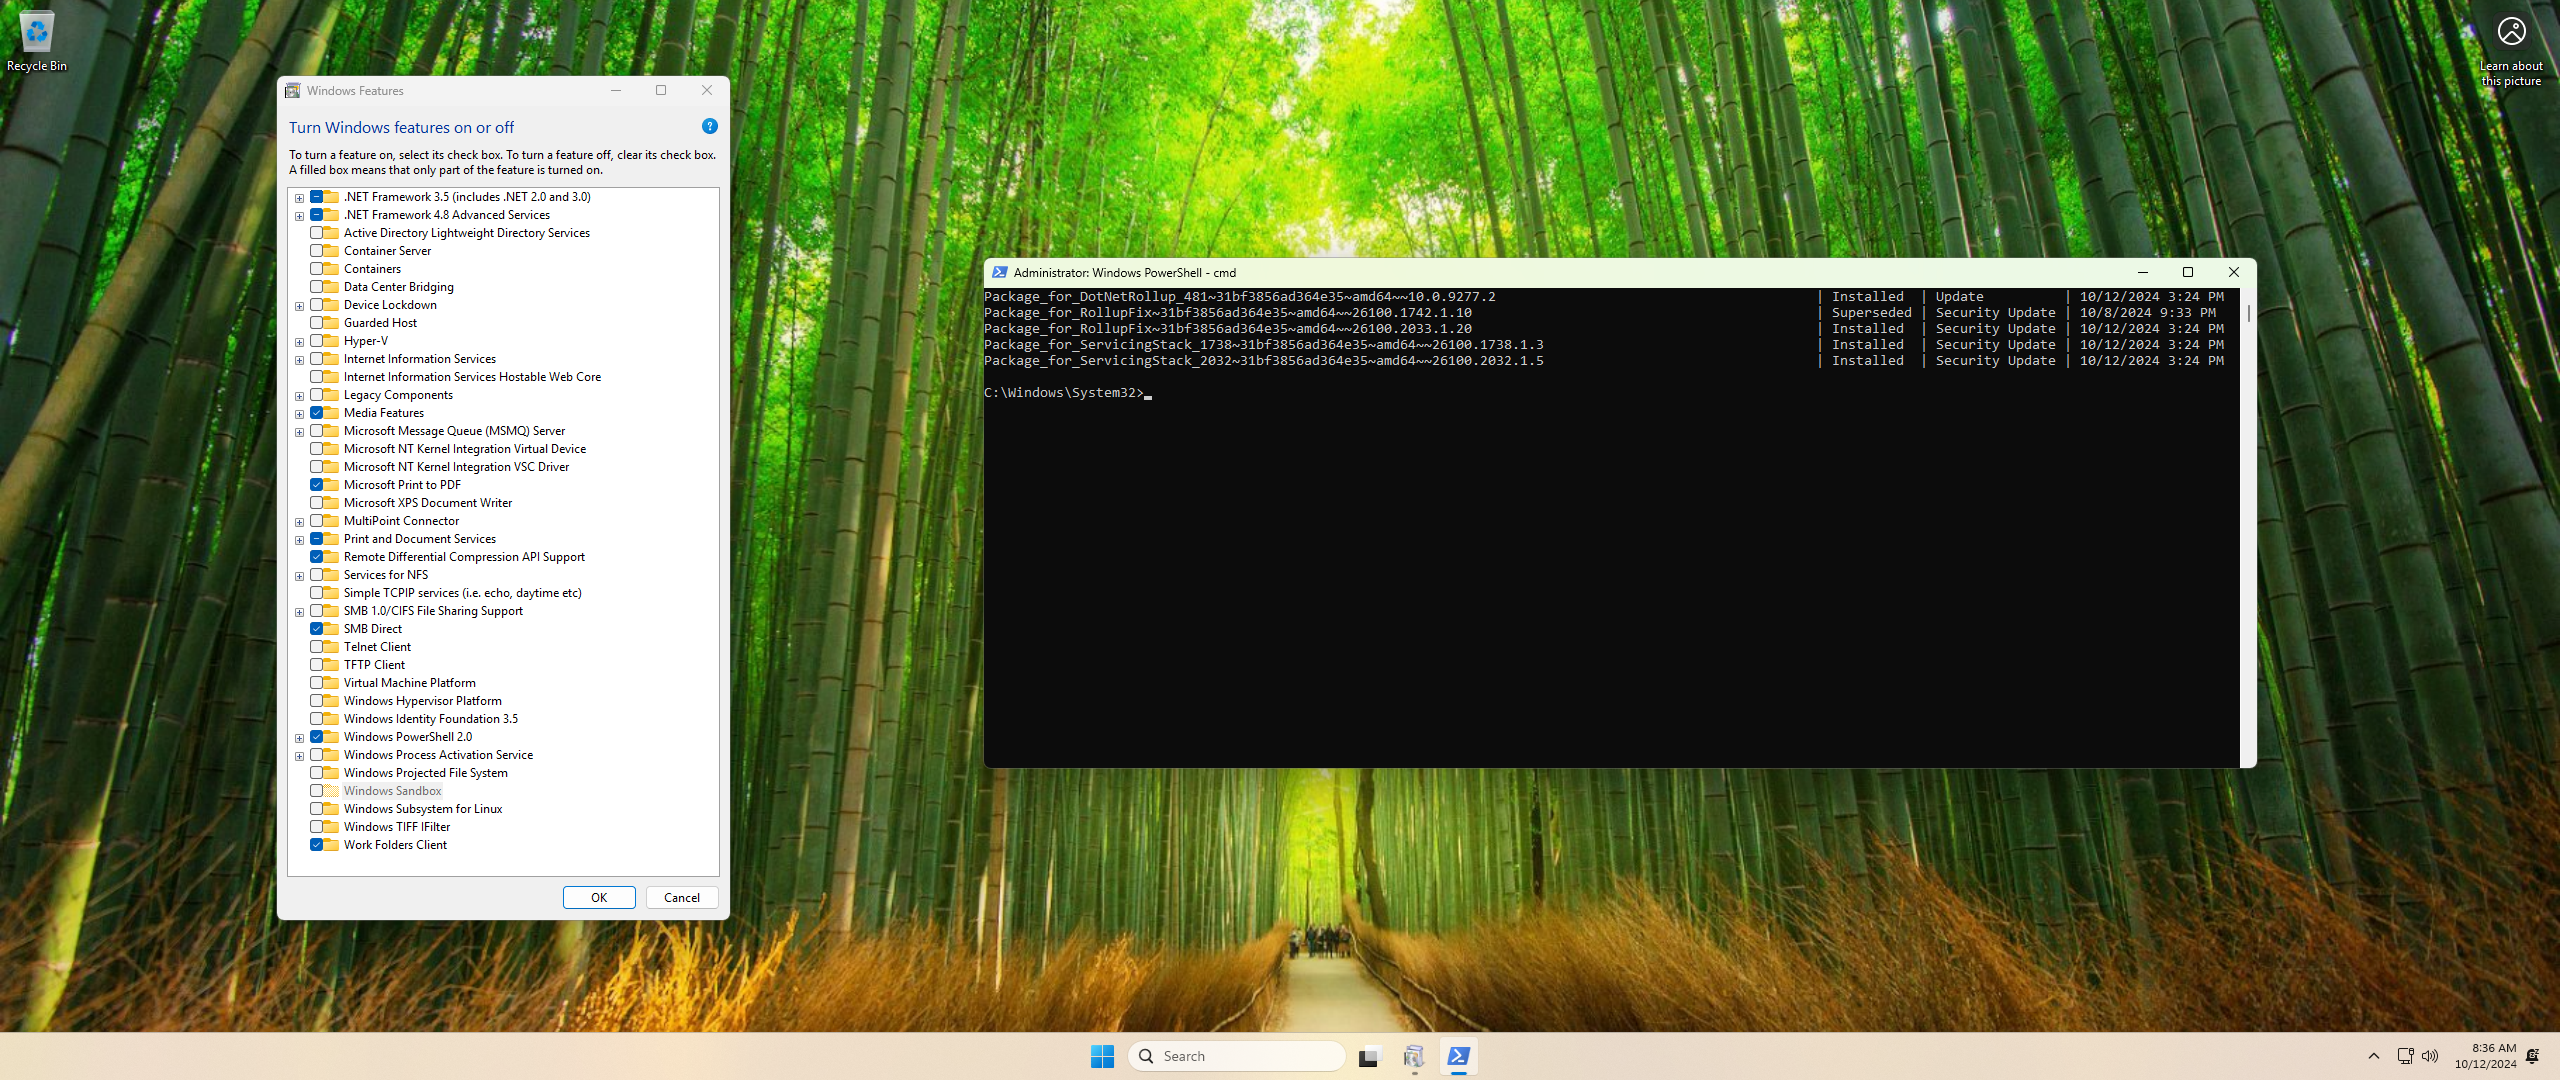Click the folder icon beside Hyper-V

pos(332,341)
